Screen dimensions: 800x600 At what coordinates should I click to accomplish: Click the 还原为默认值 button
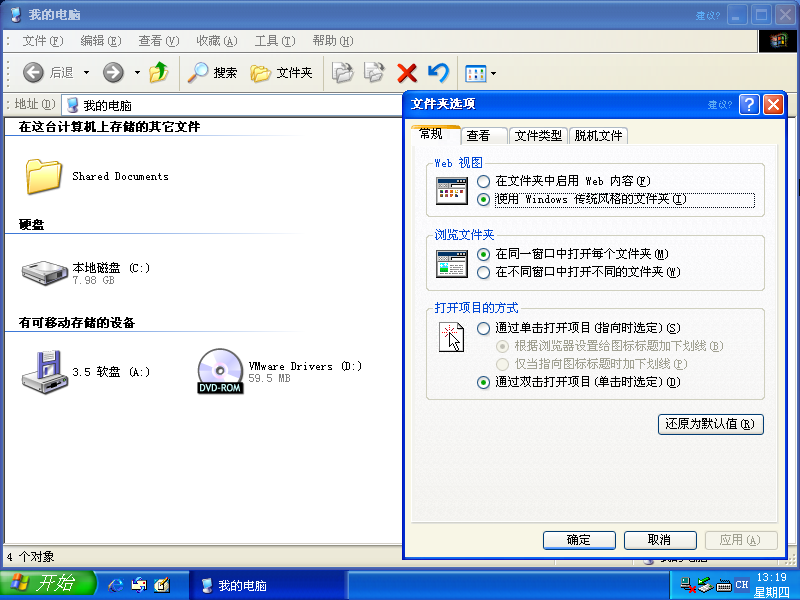pyautogui.click(x=711, y=424)
